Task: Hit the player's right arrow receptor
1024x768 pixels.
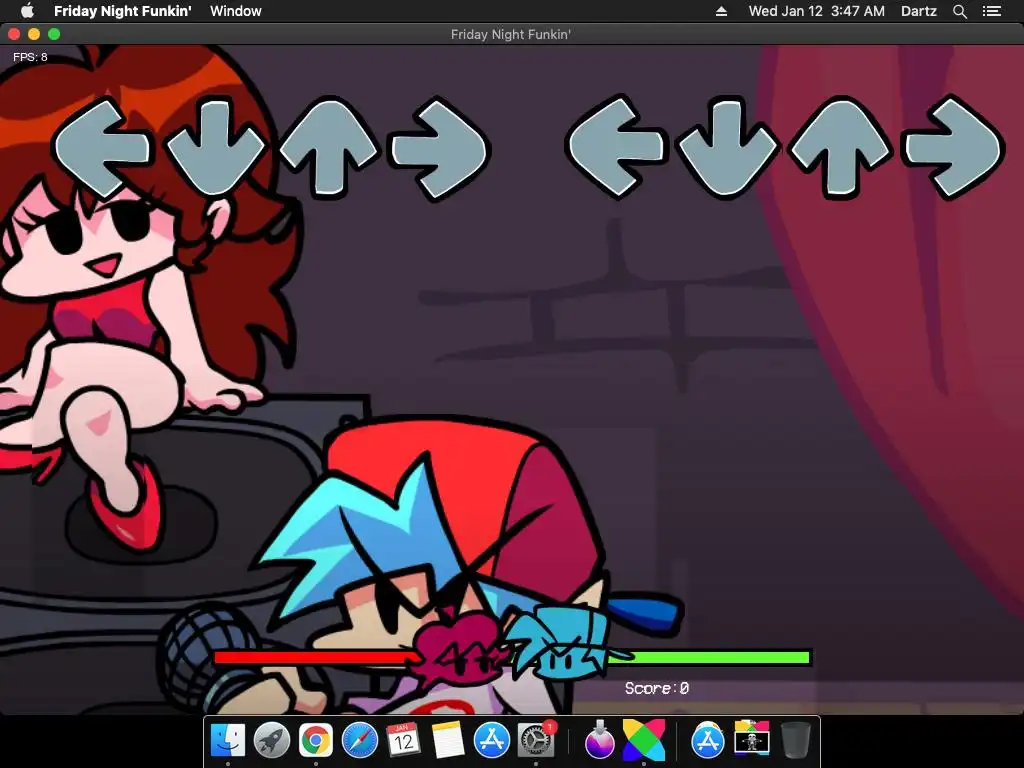Action: [x=953, y=148]
